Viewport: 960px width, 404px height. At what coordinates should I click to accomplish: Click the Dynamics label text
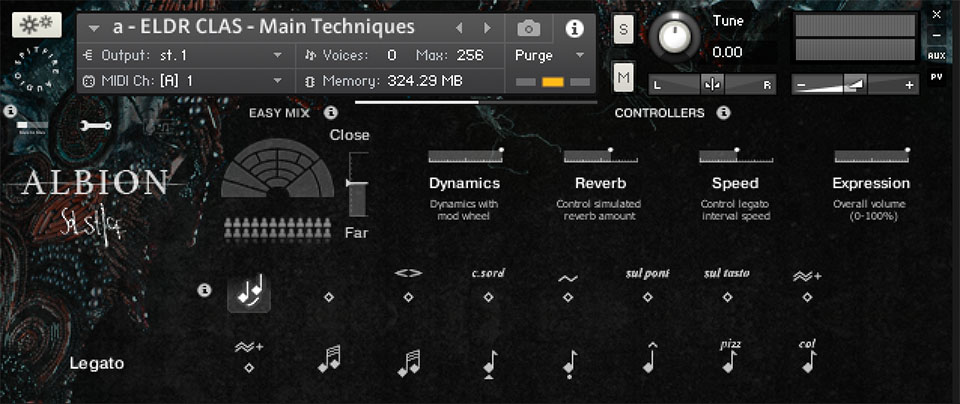click(x=465, y=183)
